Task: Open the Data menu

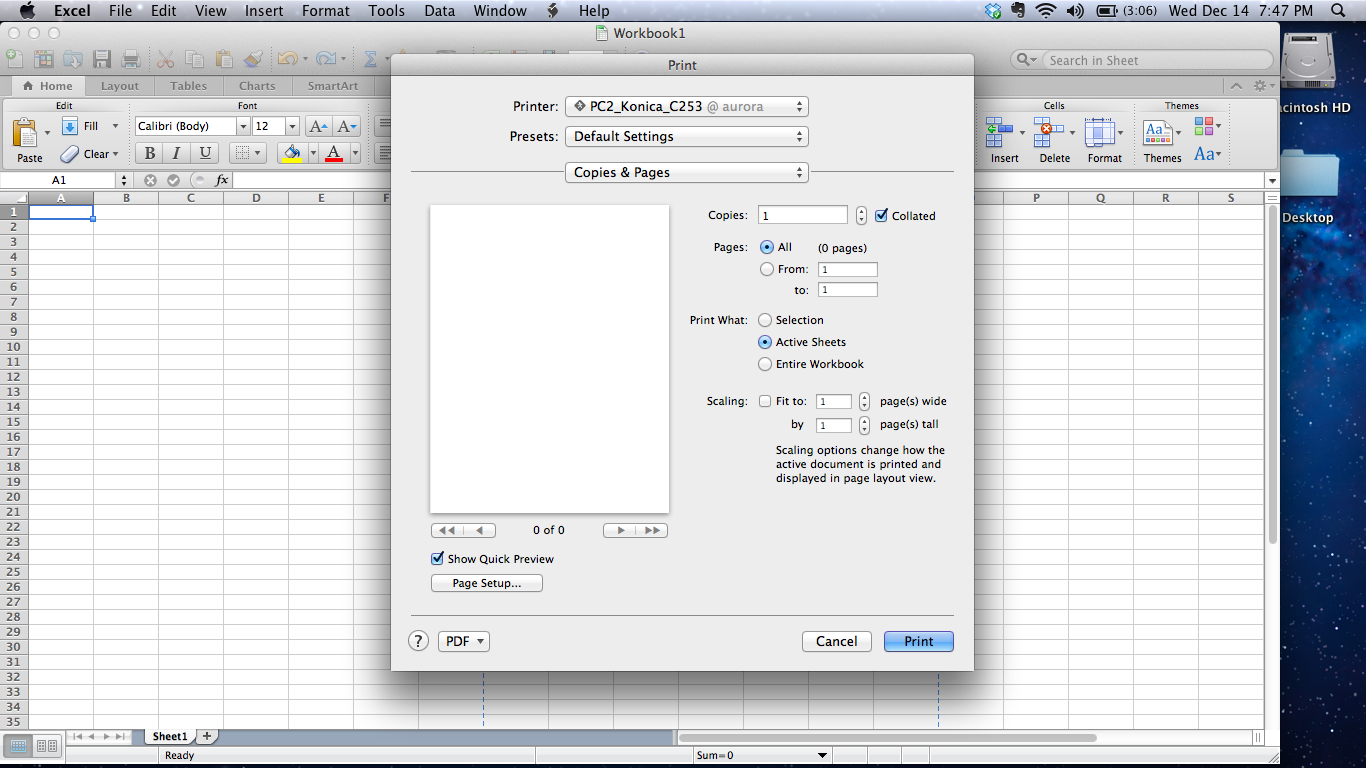Action: (x=439, y=11)
